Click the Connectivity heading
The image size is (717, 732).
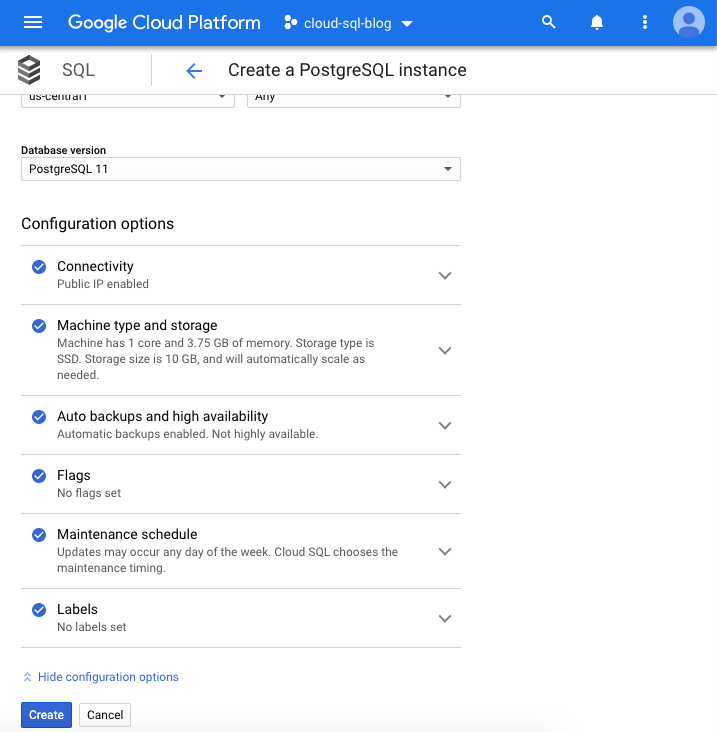95,266
